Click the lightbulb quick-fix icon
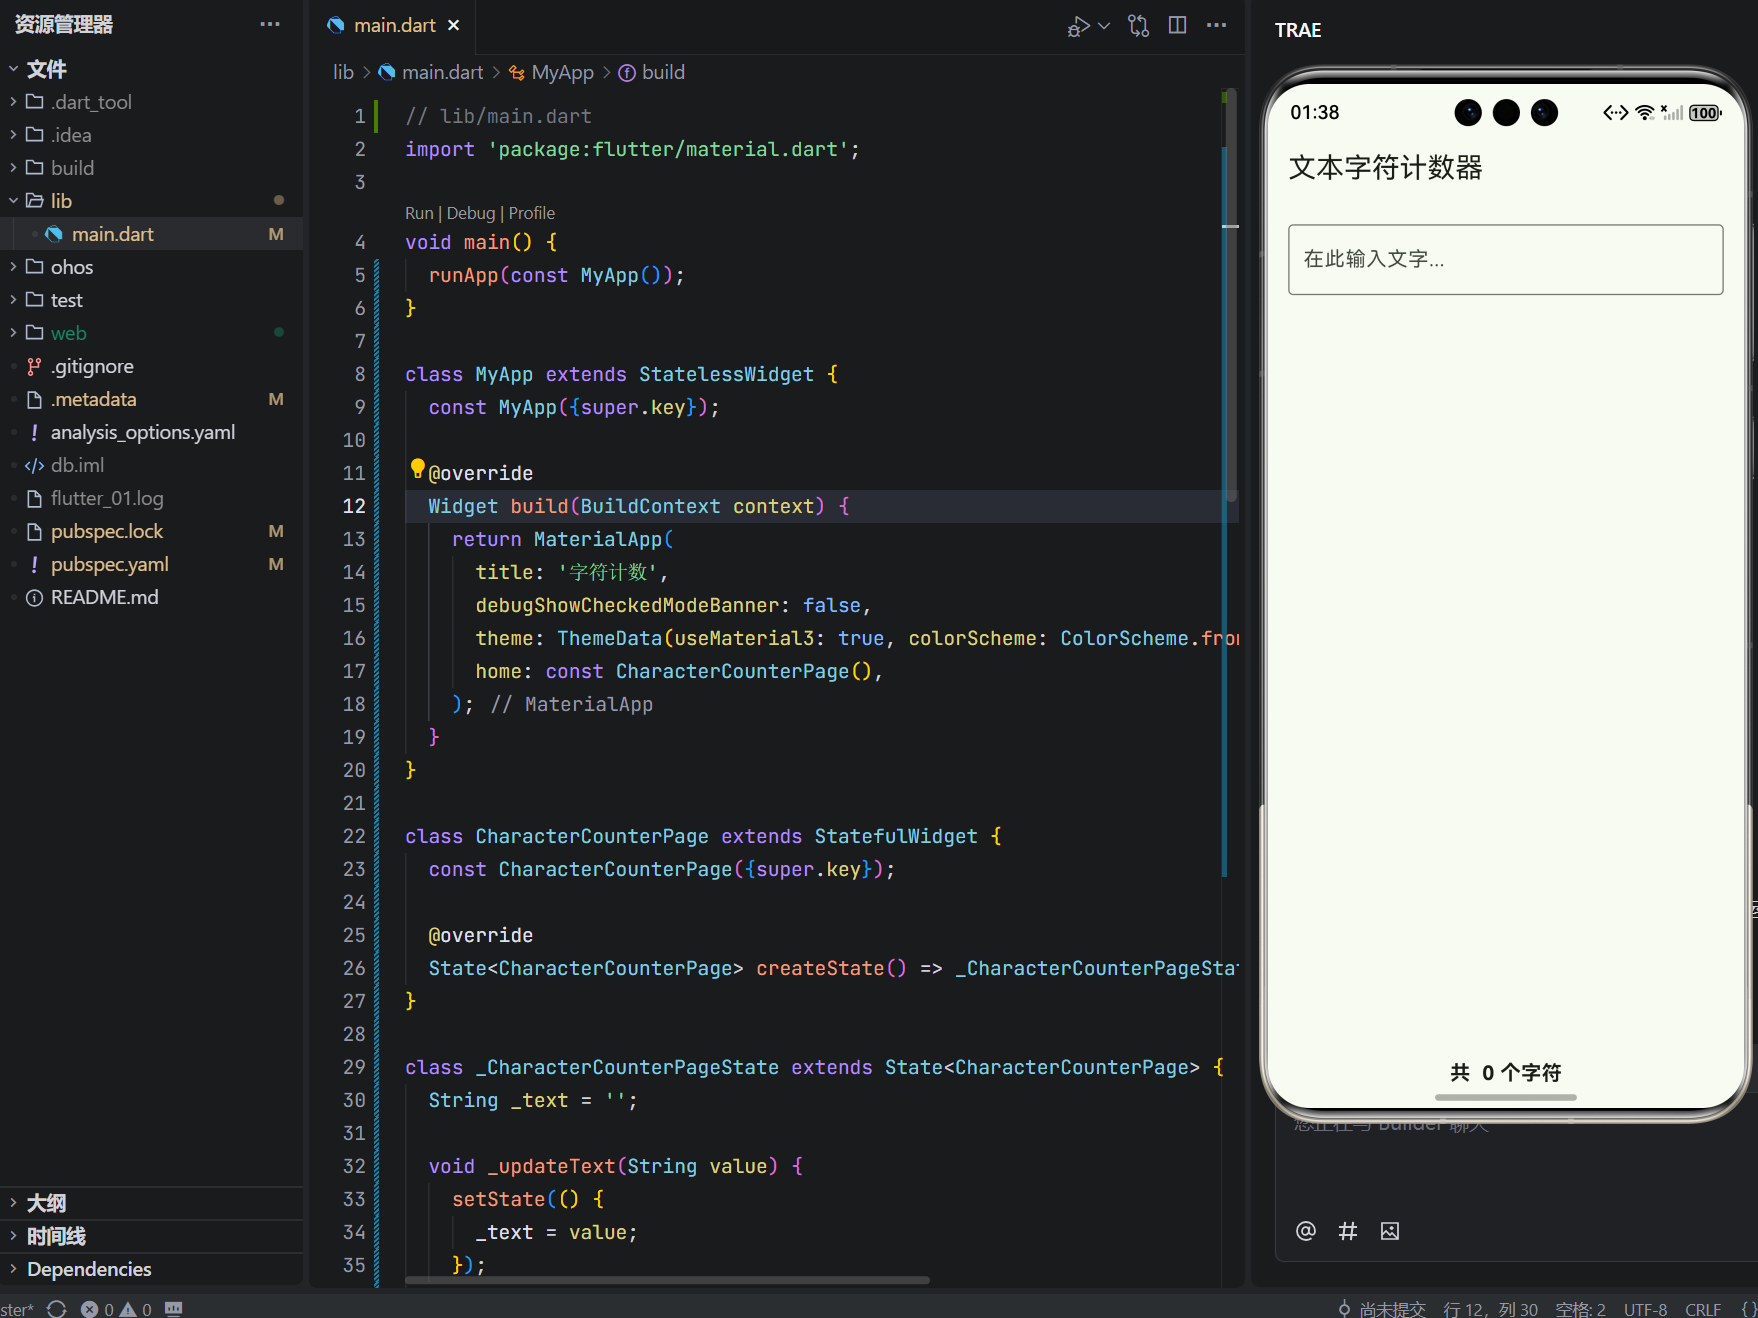The height and width of the screenshot is (1318, 1758). click(418, 468)
